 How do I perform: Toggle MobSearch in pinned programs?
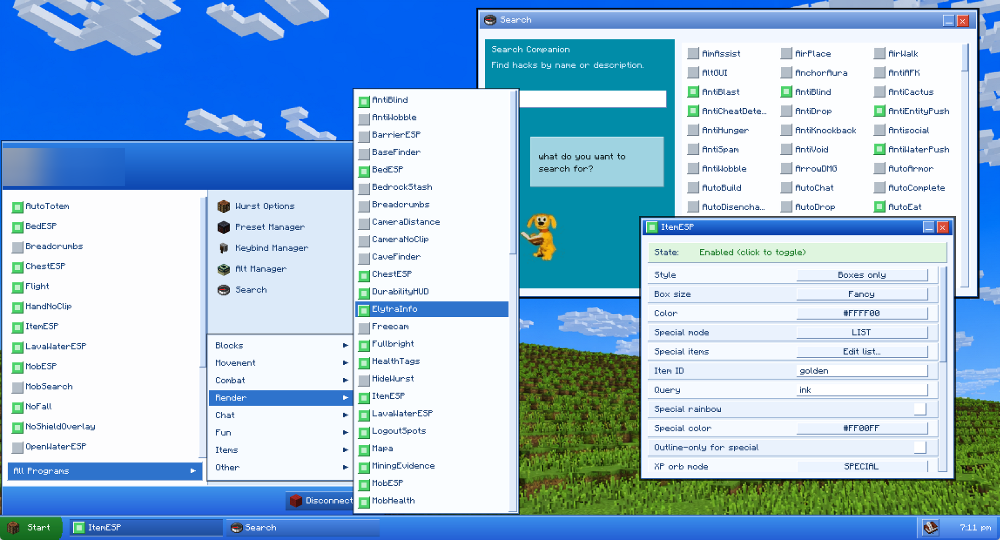18,387
